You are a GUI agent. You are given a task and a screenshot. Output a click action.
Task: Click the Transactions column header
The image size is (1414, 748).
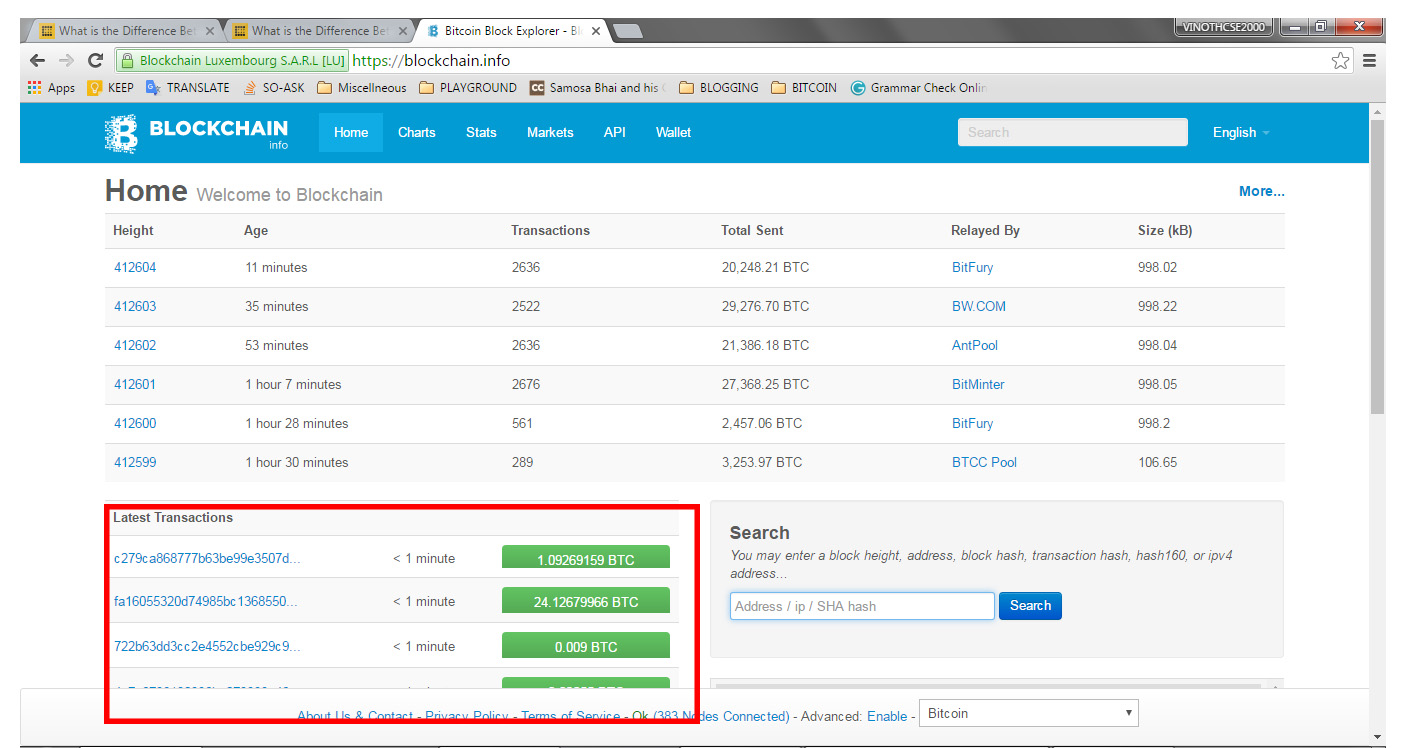coord(551,230)
